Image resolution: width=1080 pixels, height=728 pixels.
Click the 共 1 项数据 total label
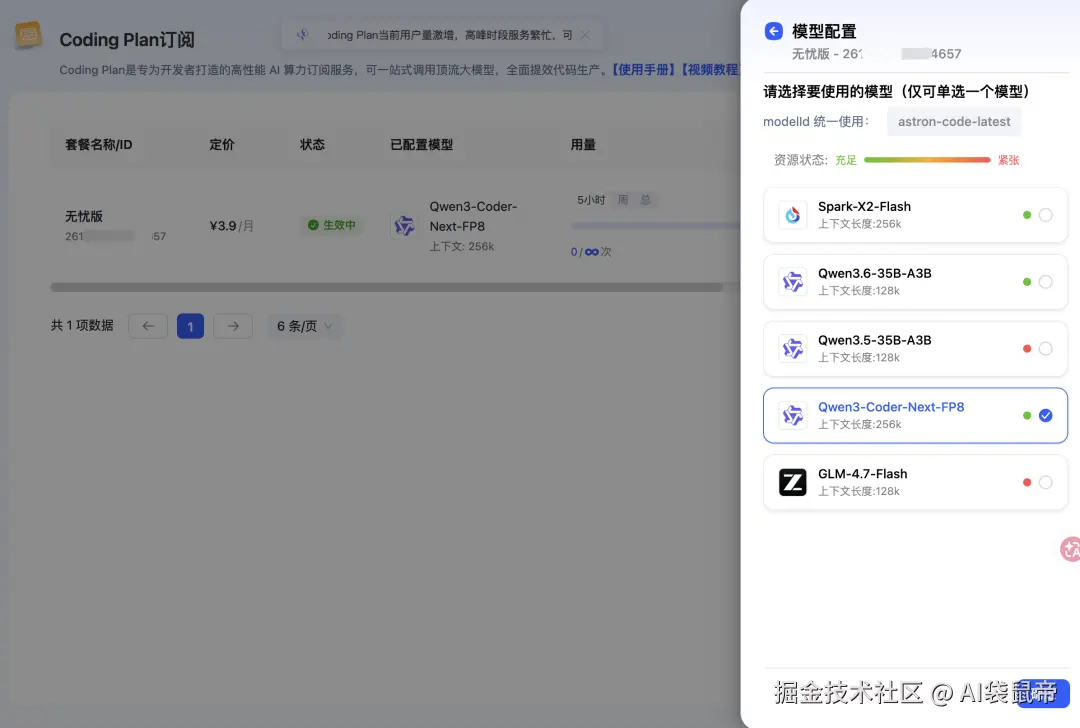coord(82,325)
